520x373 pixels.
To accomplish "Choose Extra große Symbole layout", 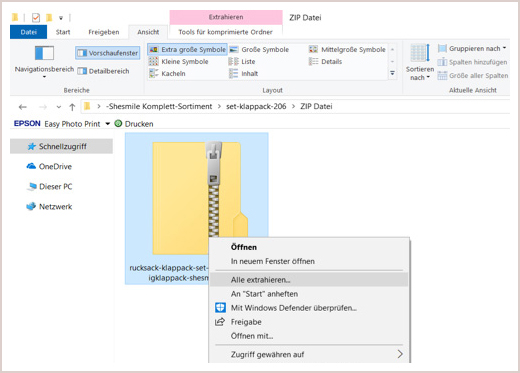I will point(187,49).
